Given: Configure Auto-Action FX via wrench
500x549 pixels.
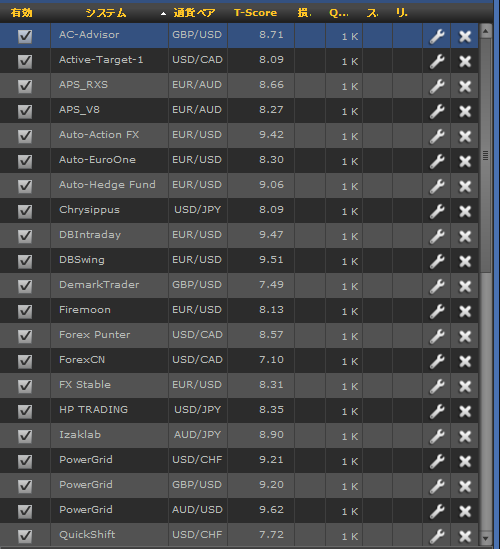Looking at the screenshot, I should (x=437, y=136).
